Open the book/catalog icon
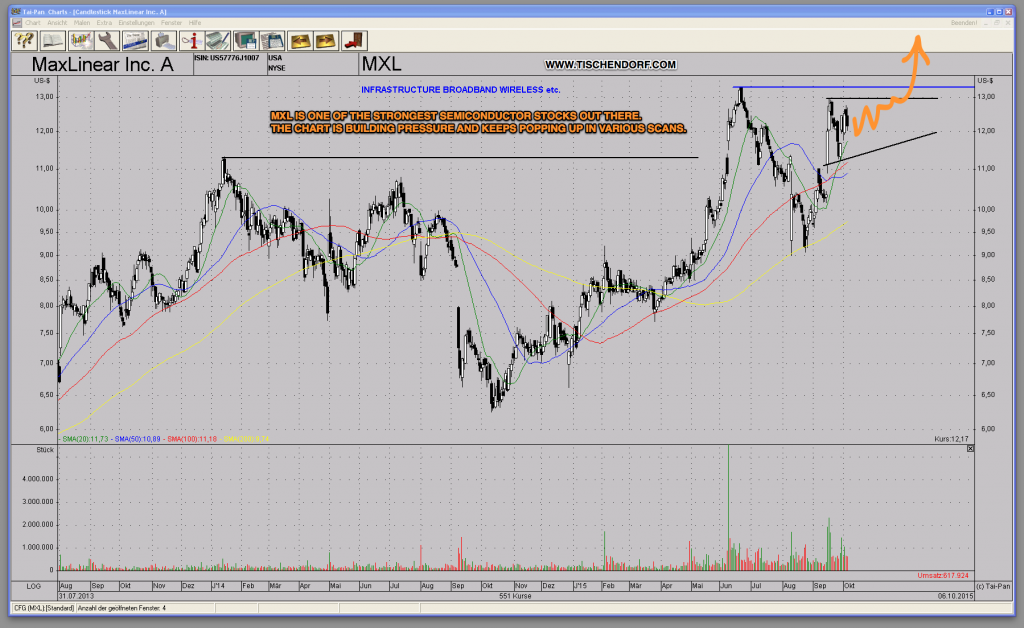 coord(55,40)
